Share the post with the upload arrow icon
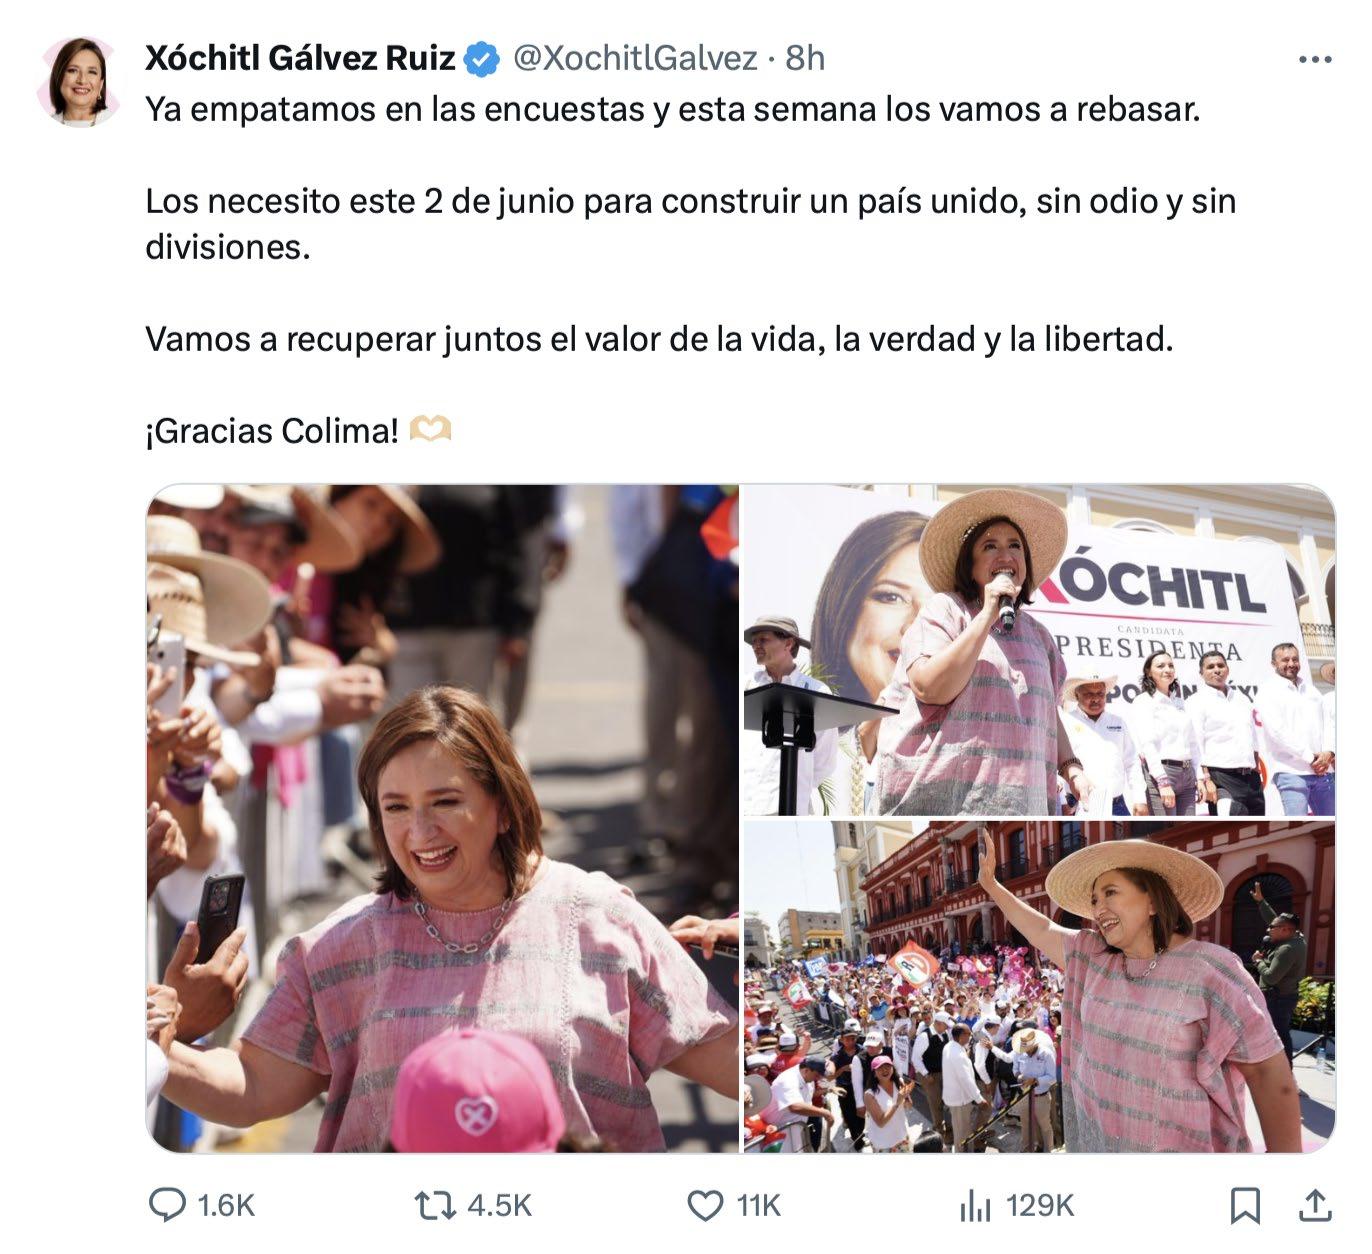1372x1254 pixels. pos(1313,1204)
